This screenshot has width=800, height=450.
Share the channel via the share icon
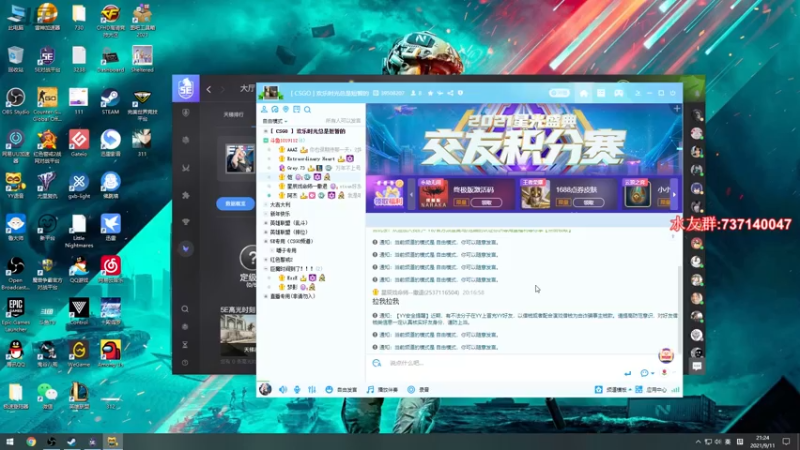[450, 93]
